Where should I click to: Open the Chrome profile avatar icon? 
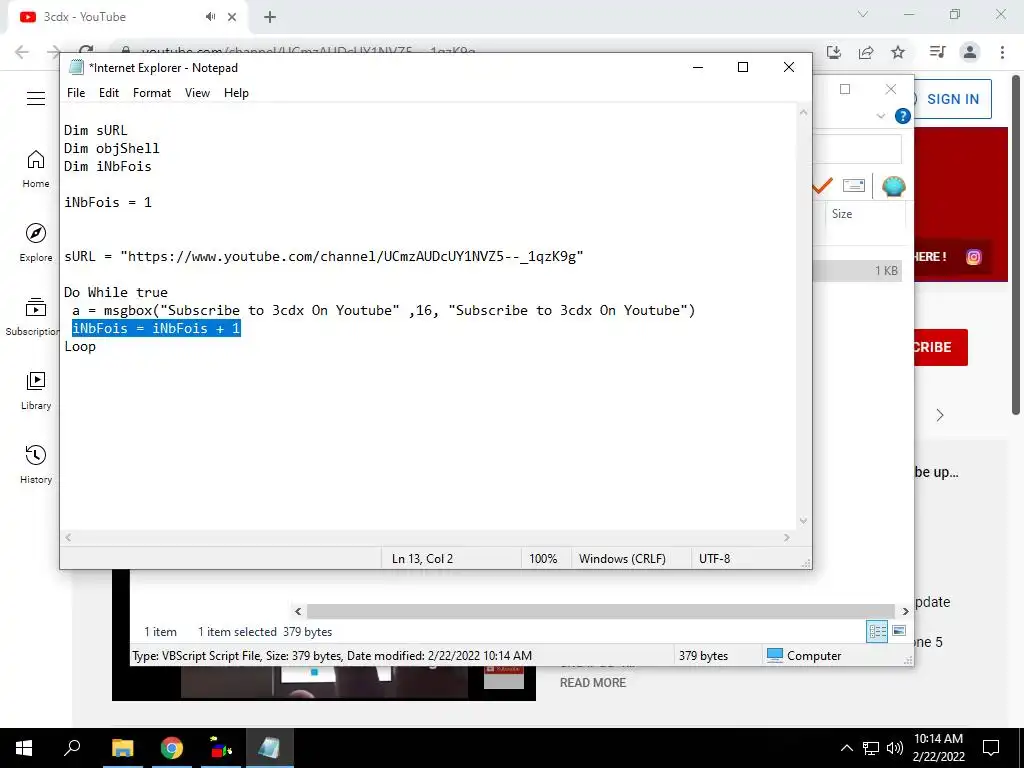pyautogui.click(x=970, y=52)
